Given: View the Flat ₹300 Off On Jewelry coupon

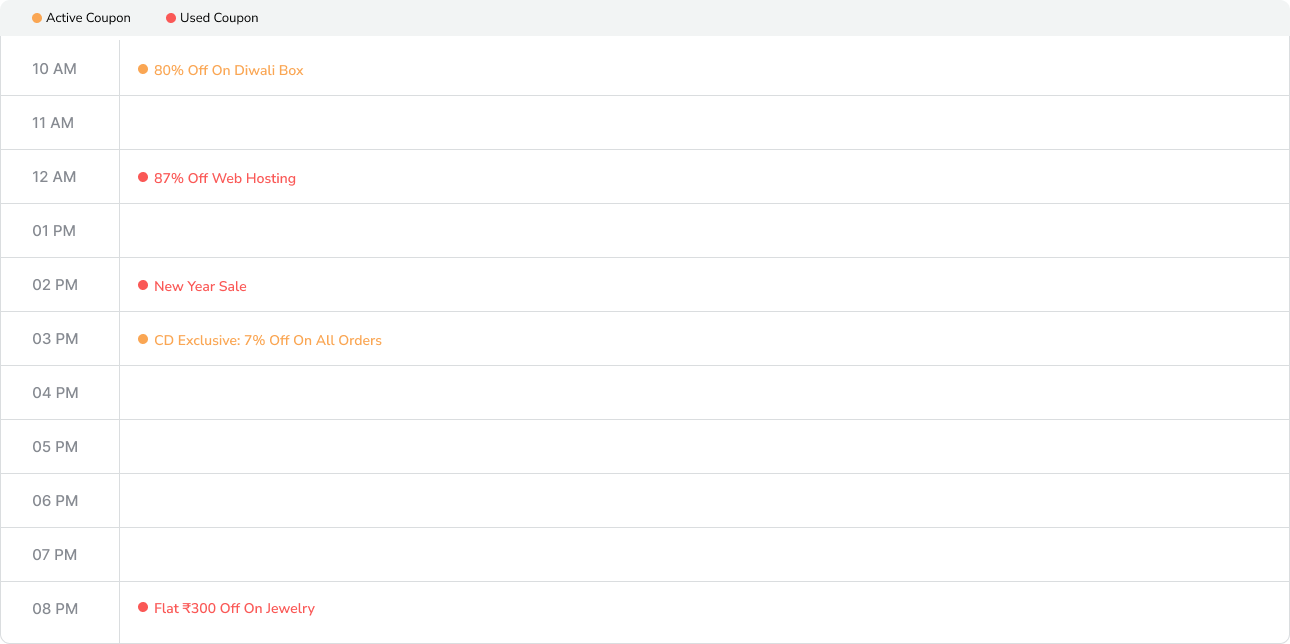Looking at the screenshot, I should (234, 608).
